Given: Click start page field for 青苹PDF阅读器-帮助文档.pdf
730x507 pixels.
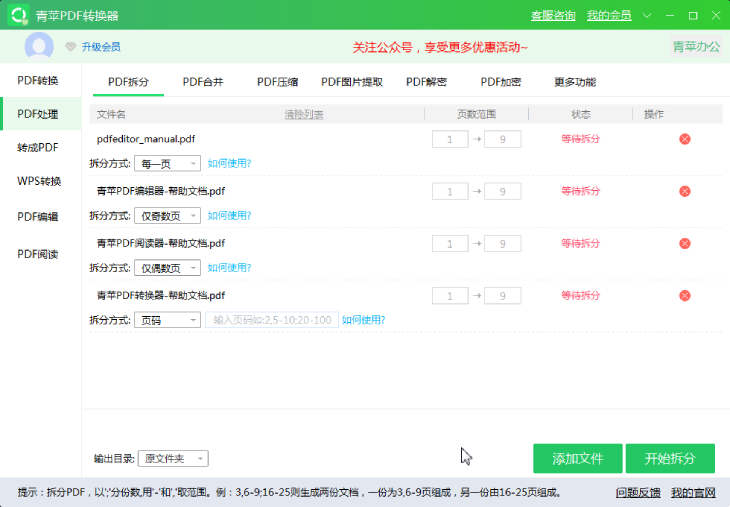Looking at the screenshot, I should 450,243.
